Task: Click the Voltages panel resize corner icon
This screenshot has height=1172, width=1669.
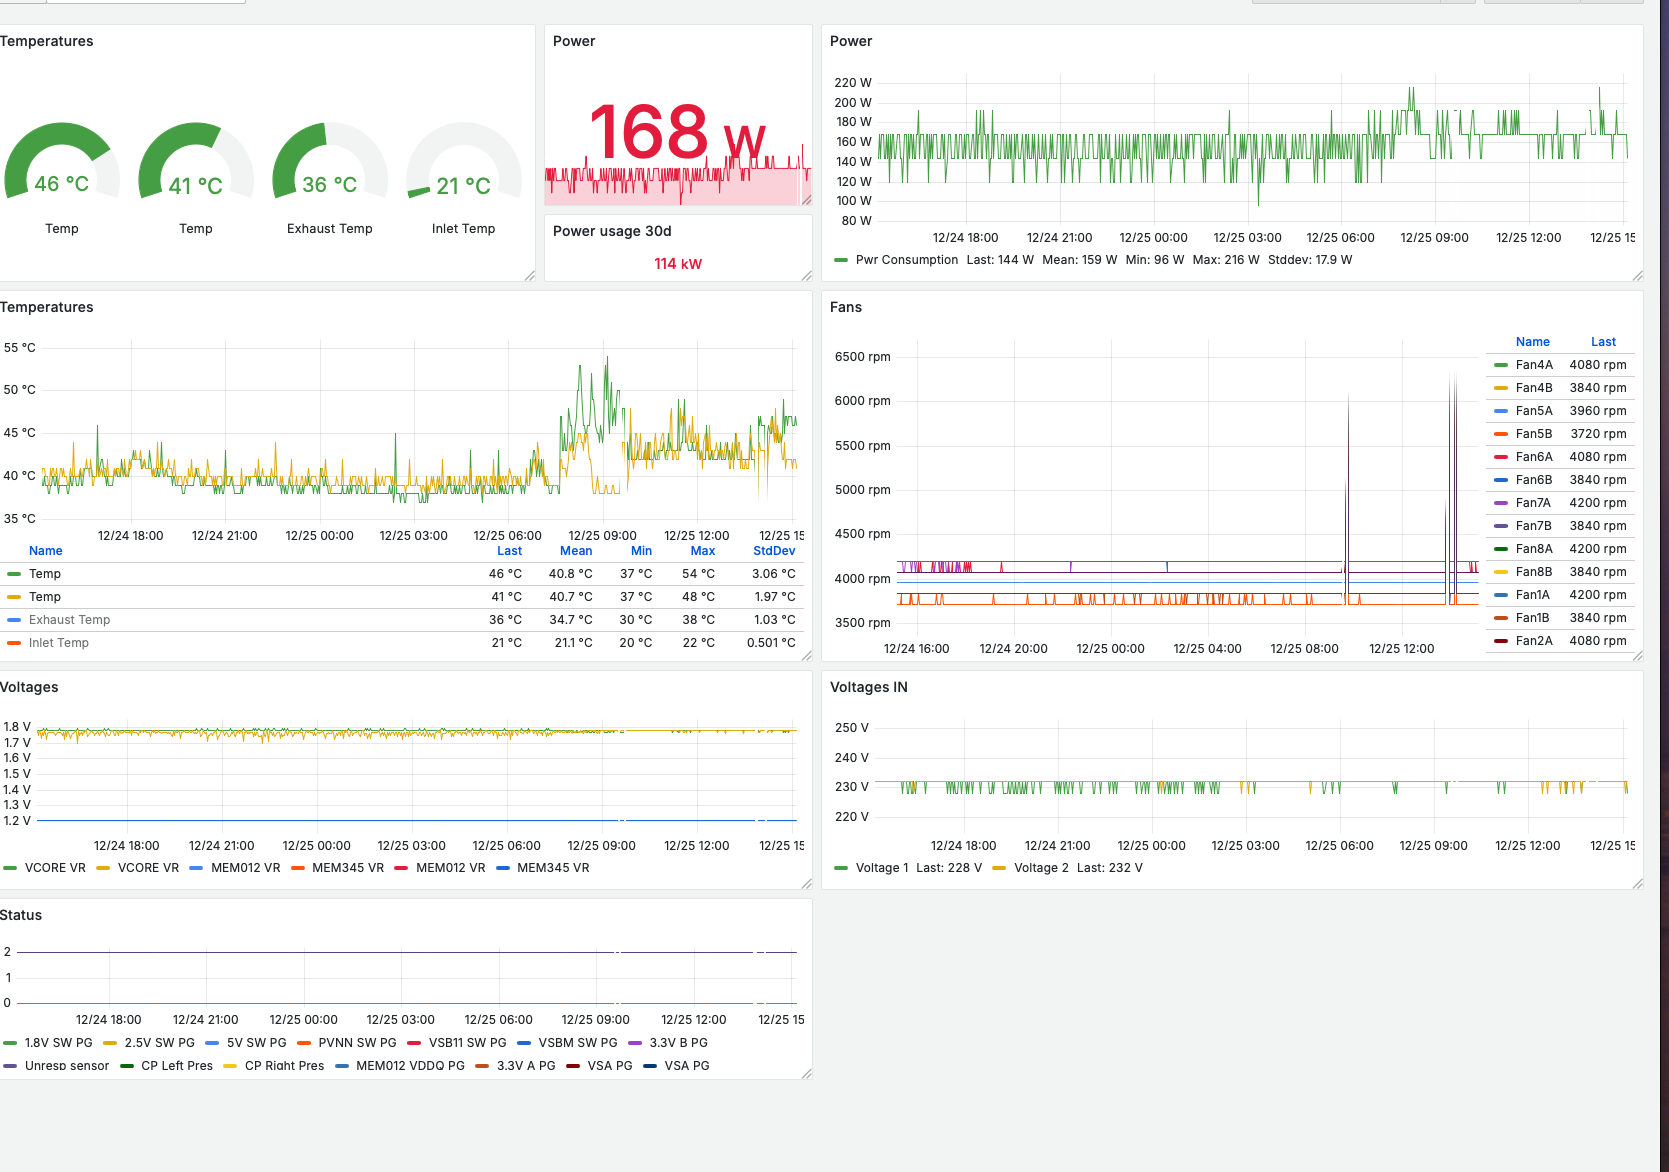Action: 806,884
